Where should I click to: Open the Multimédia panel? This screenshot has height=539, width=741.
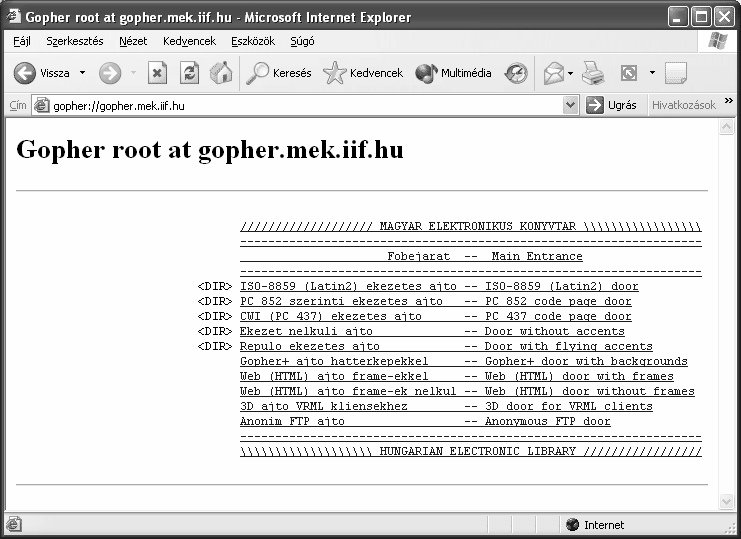[x=453, y=73]
